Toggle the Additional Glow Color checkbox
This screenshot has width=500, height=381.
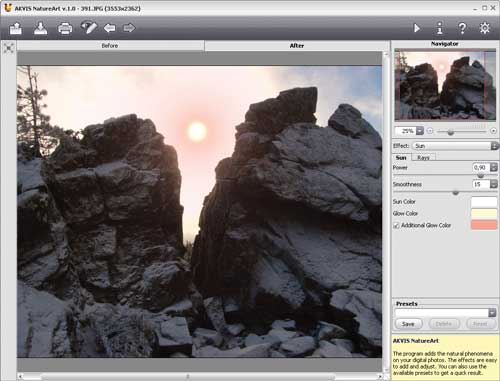396,226
